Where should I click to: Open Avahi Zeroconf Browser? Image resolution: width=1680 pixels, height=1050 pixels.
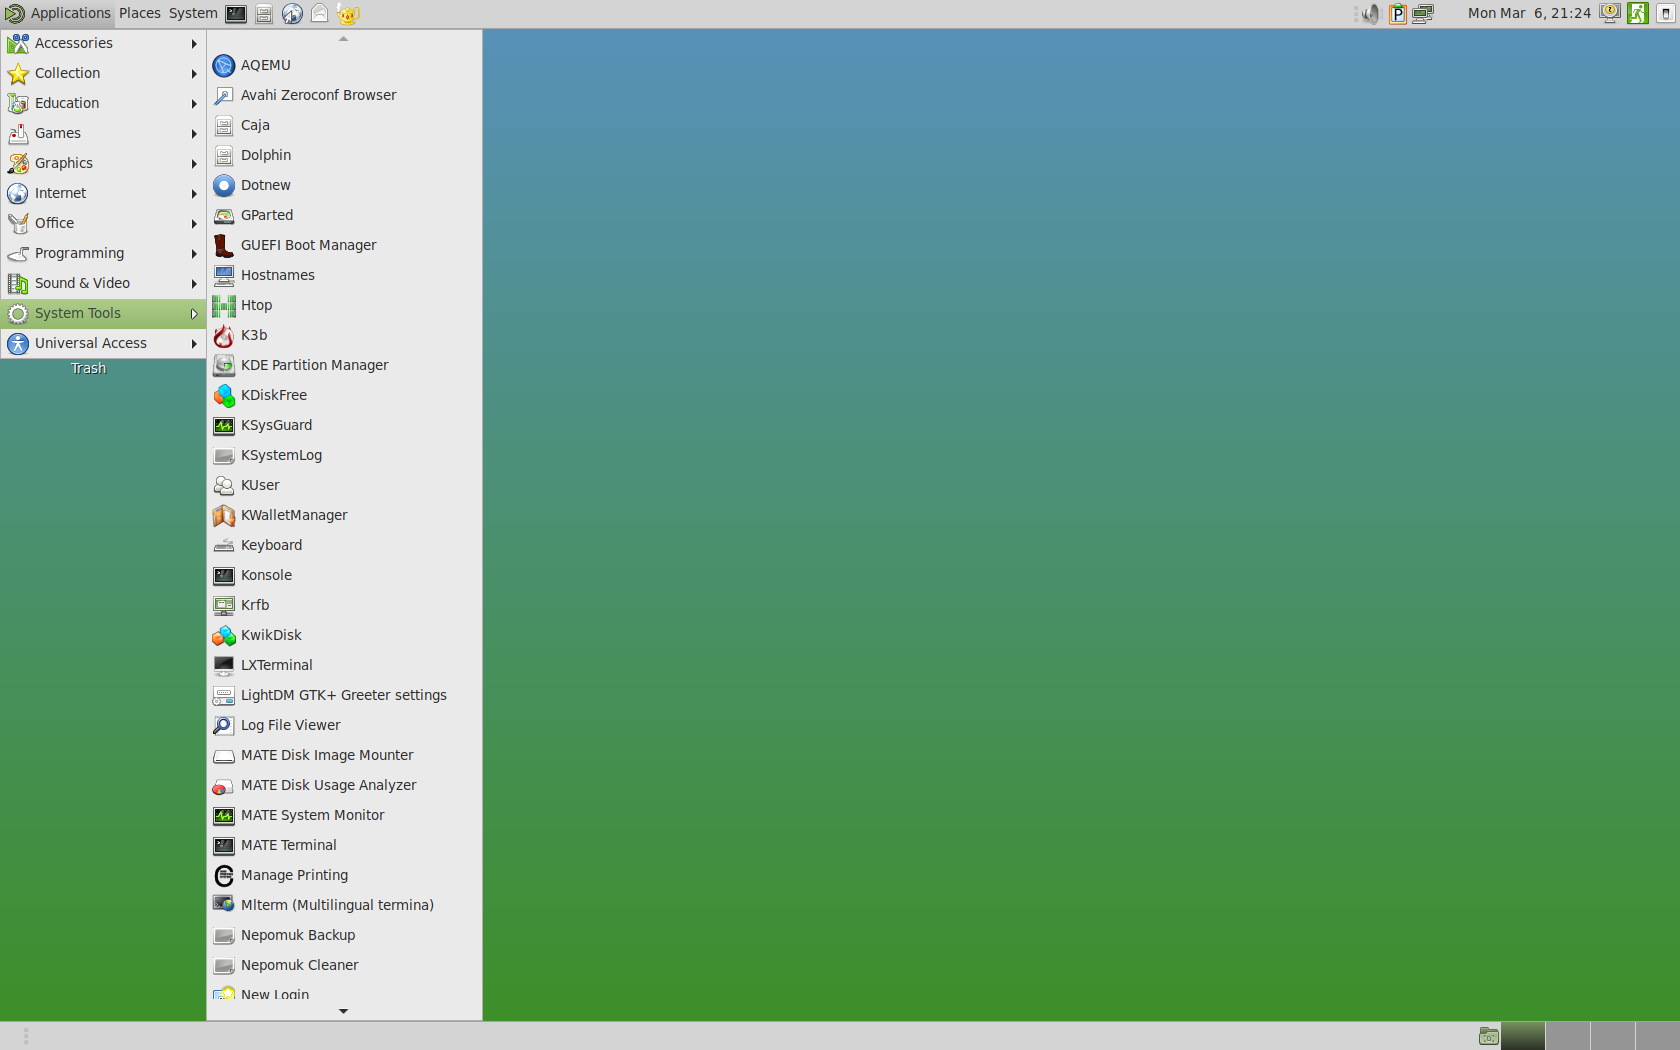[x=344, y=95]
